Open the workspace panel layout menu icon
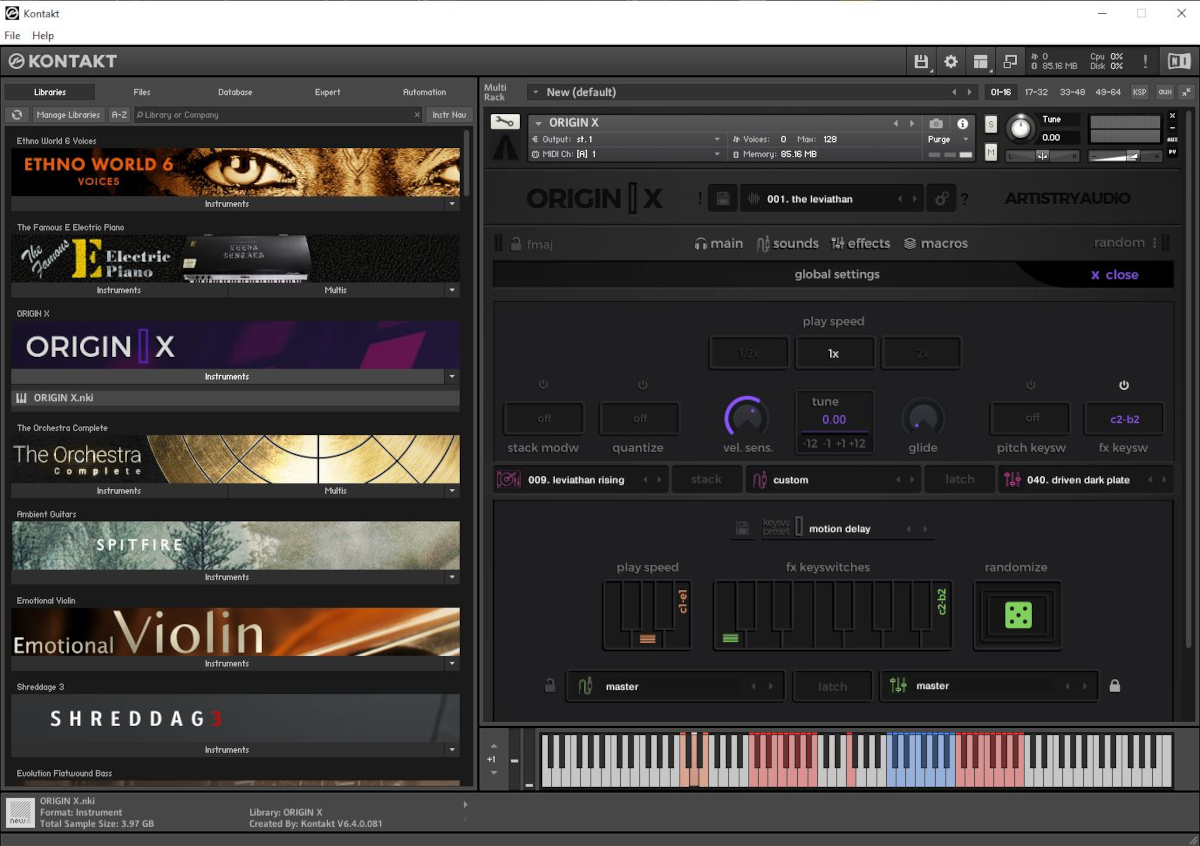The image size is (1200, 846). (981, 61)
